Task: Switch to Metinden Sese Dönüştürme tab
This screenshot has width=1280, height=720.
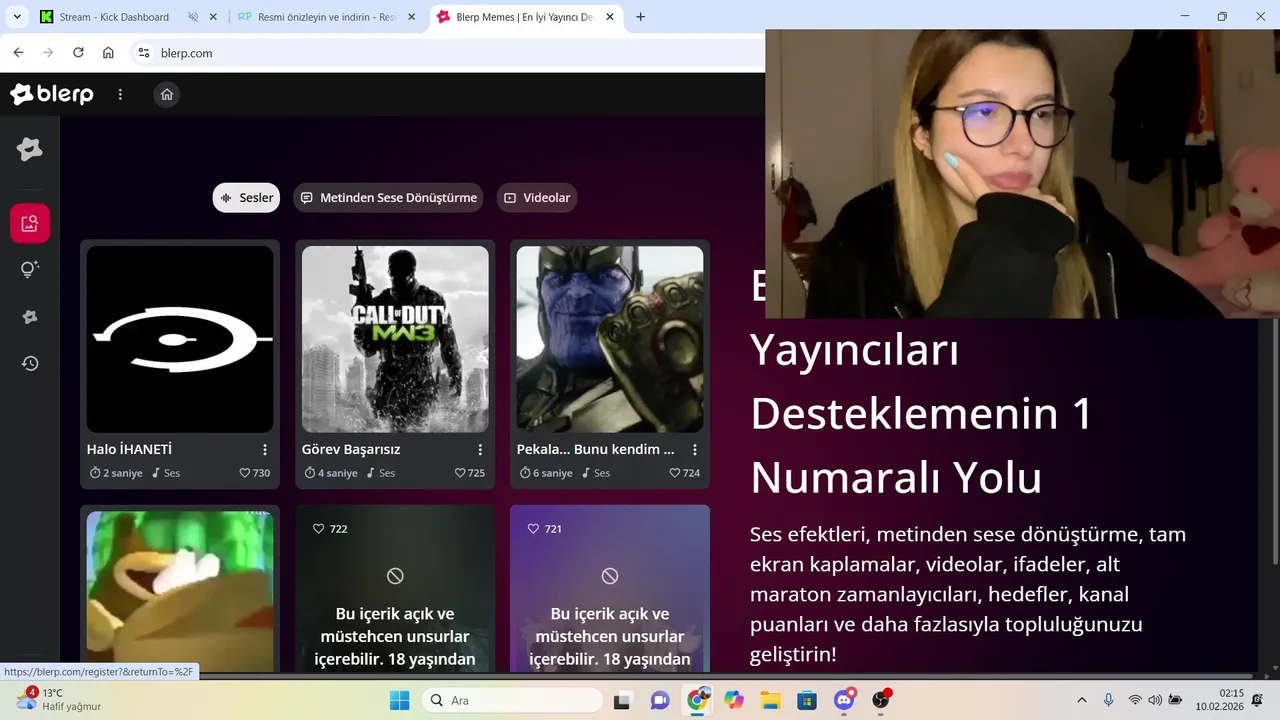Action: (388, 198)
